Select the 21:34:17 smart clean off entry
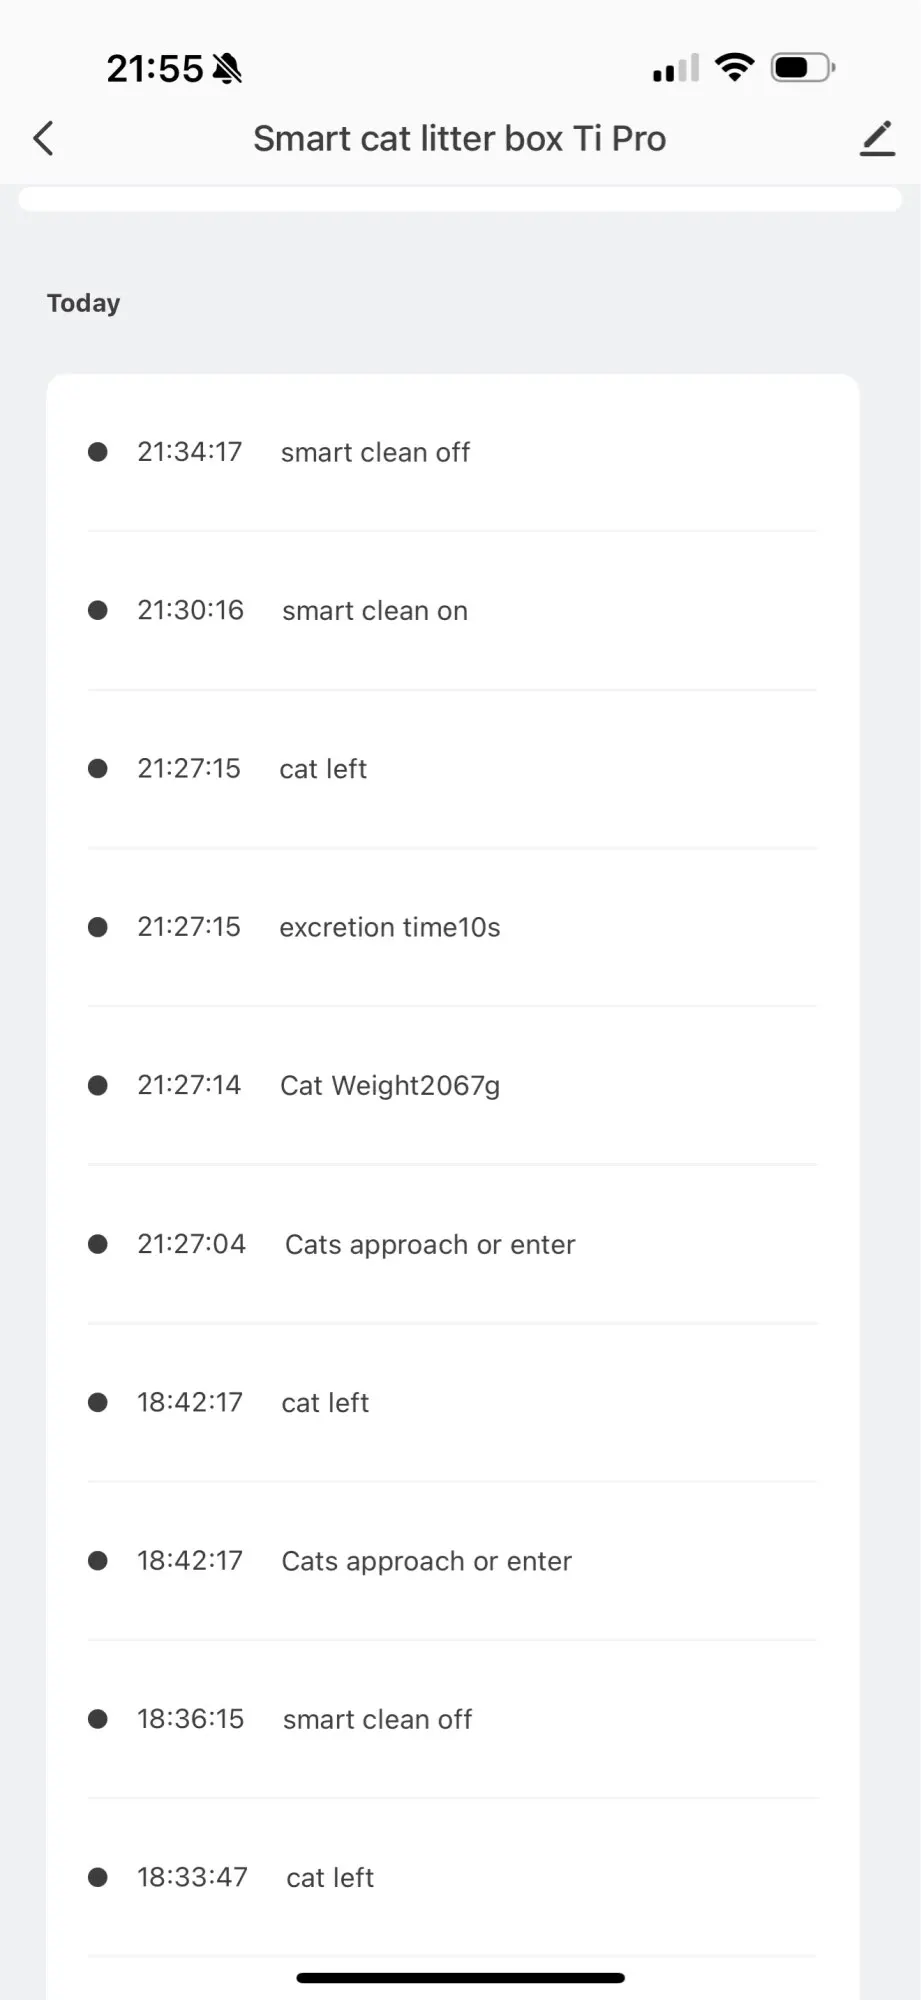The width and height of the screenshot is (921, 2000). point(375,452)
